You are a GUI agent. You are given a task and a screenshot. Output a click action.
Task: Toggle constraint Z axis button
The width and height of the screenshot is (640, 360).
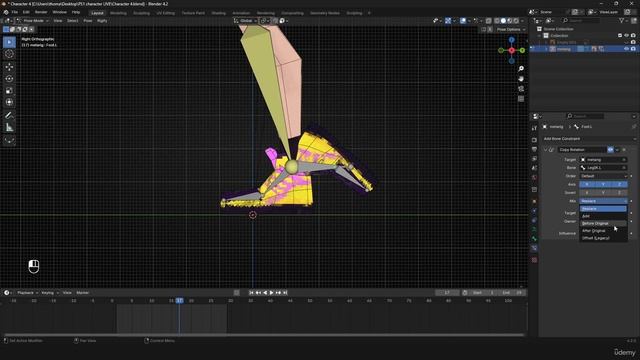tap(619, 184)
